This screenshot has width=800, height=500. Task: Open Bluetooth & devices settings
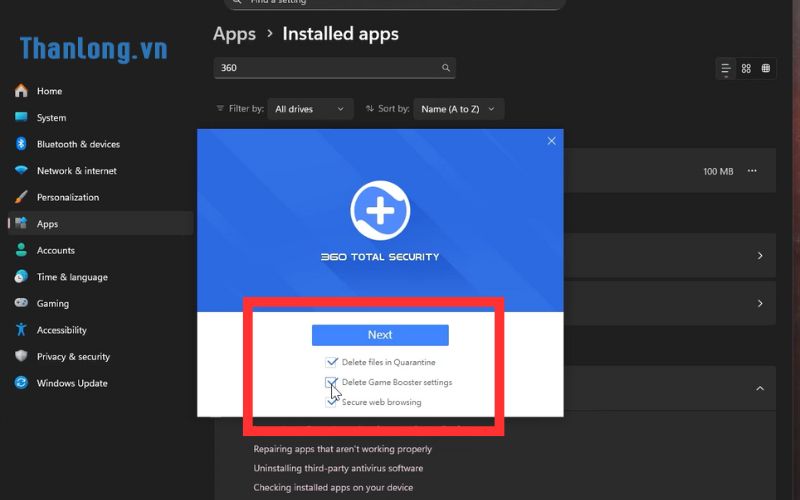pos(78,144)
